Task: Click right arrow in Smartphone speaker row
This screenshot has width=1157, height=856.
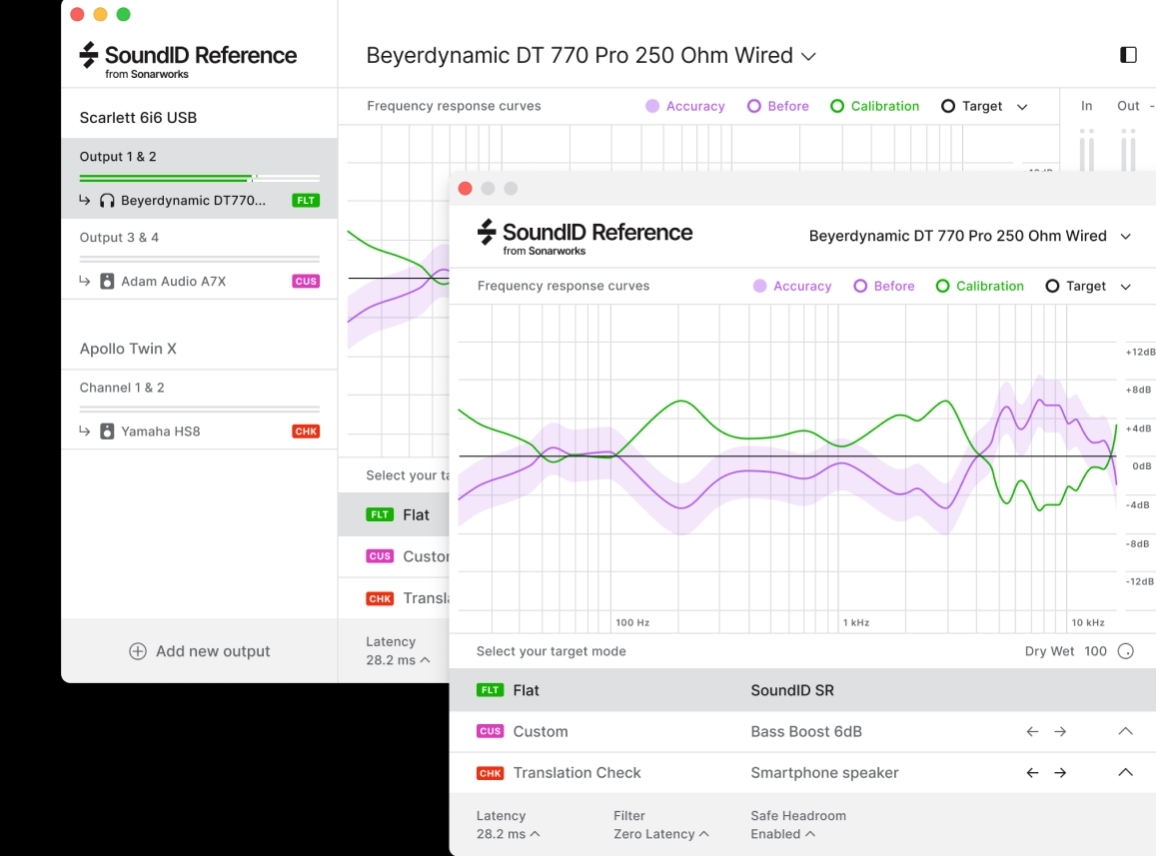Action: click(x=1060, y=773)
